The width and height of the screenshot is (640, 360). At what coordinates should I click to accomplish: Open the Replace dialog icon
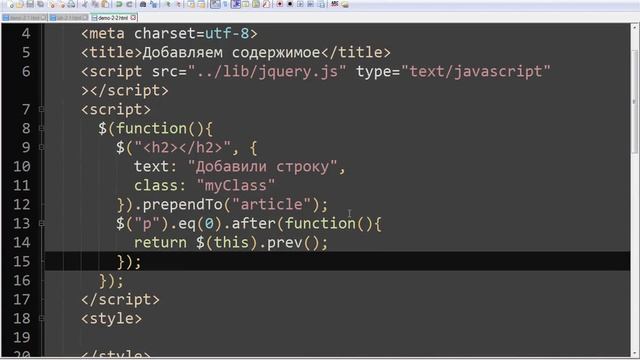tap(153, 4)
